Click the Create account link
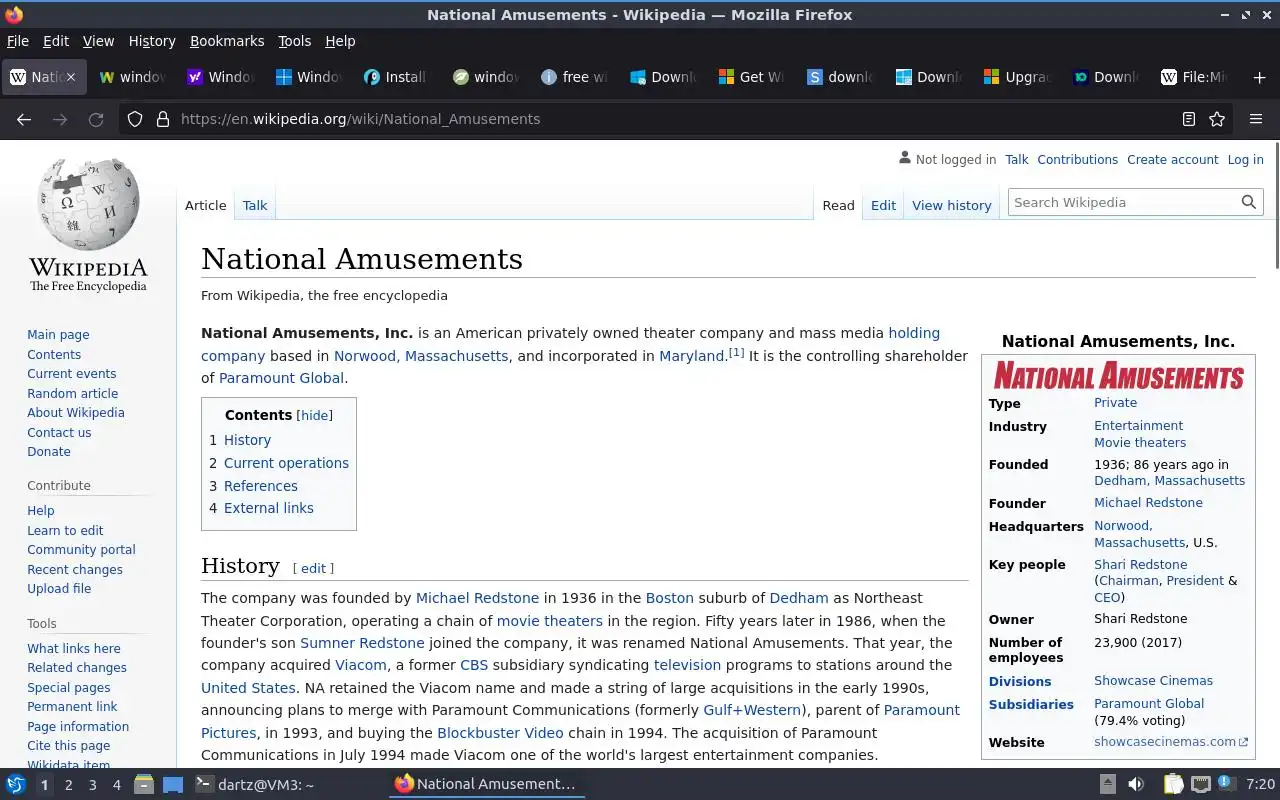 1173,159
